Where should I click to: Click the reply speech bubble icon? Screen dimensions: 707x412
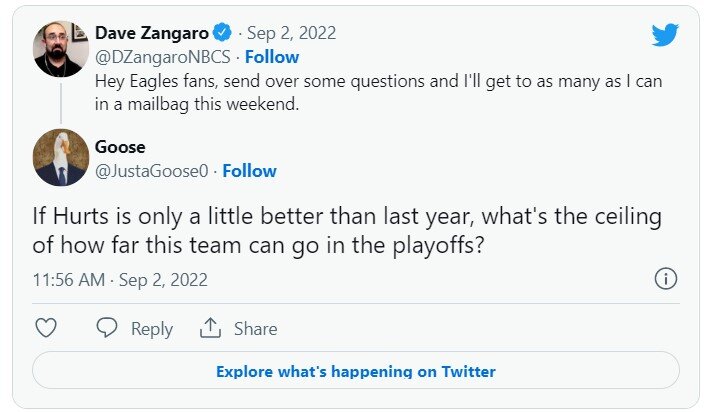106,328
